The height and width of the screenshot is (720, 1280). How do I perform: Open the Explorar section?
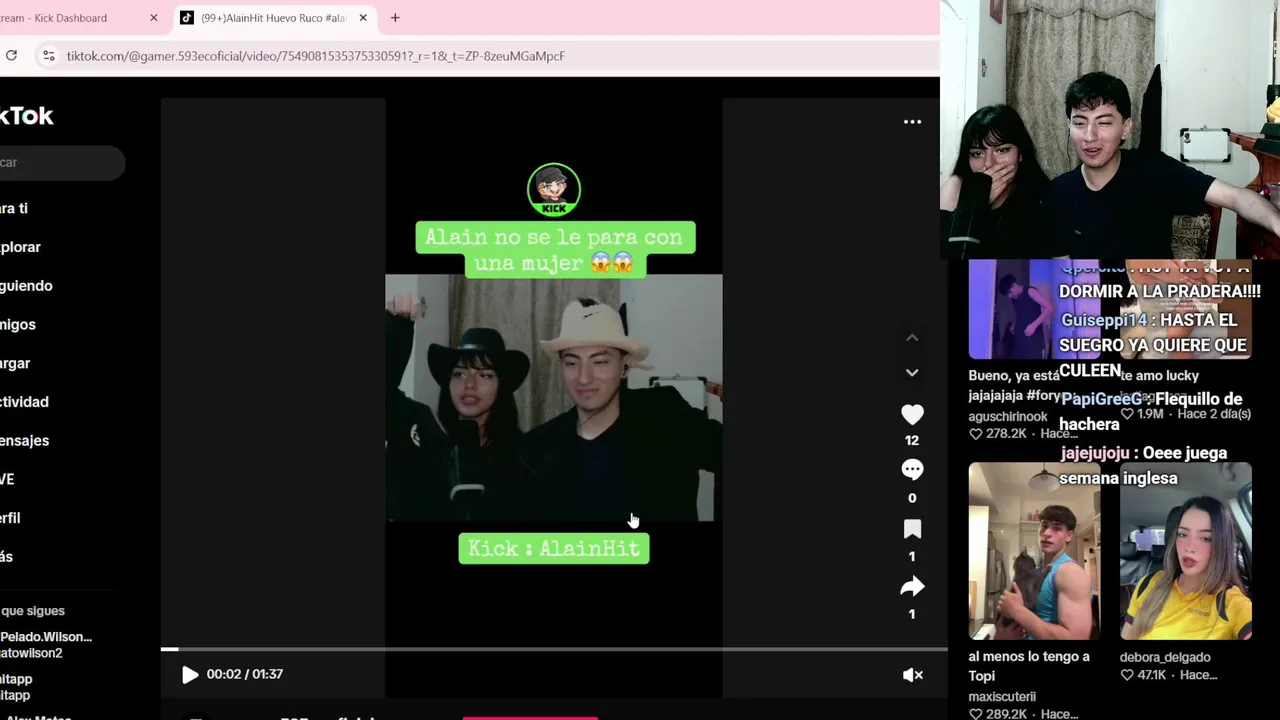tap(20, 247)
